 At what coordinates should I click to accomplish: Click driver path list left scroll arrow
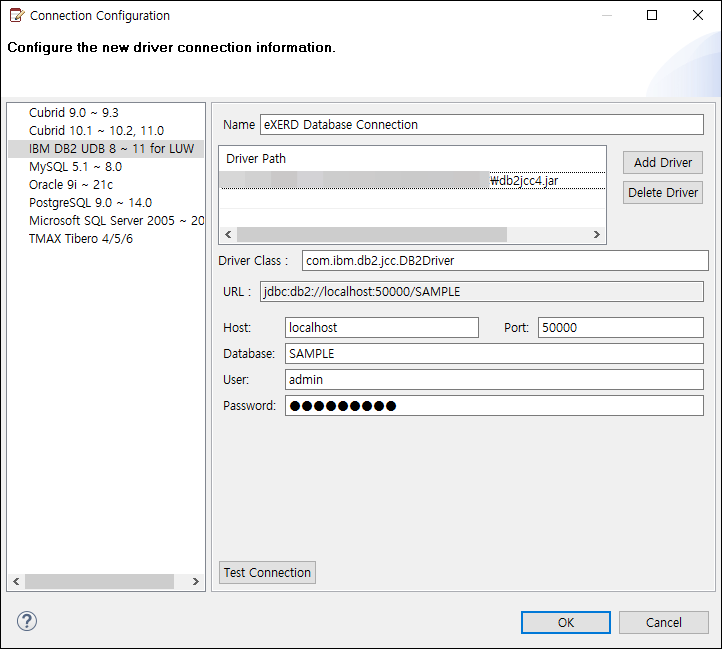click(228, 234)
